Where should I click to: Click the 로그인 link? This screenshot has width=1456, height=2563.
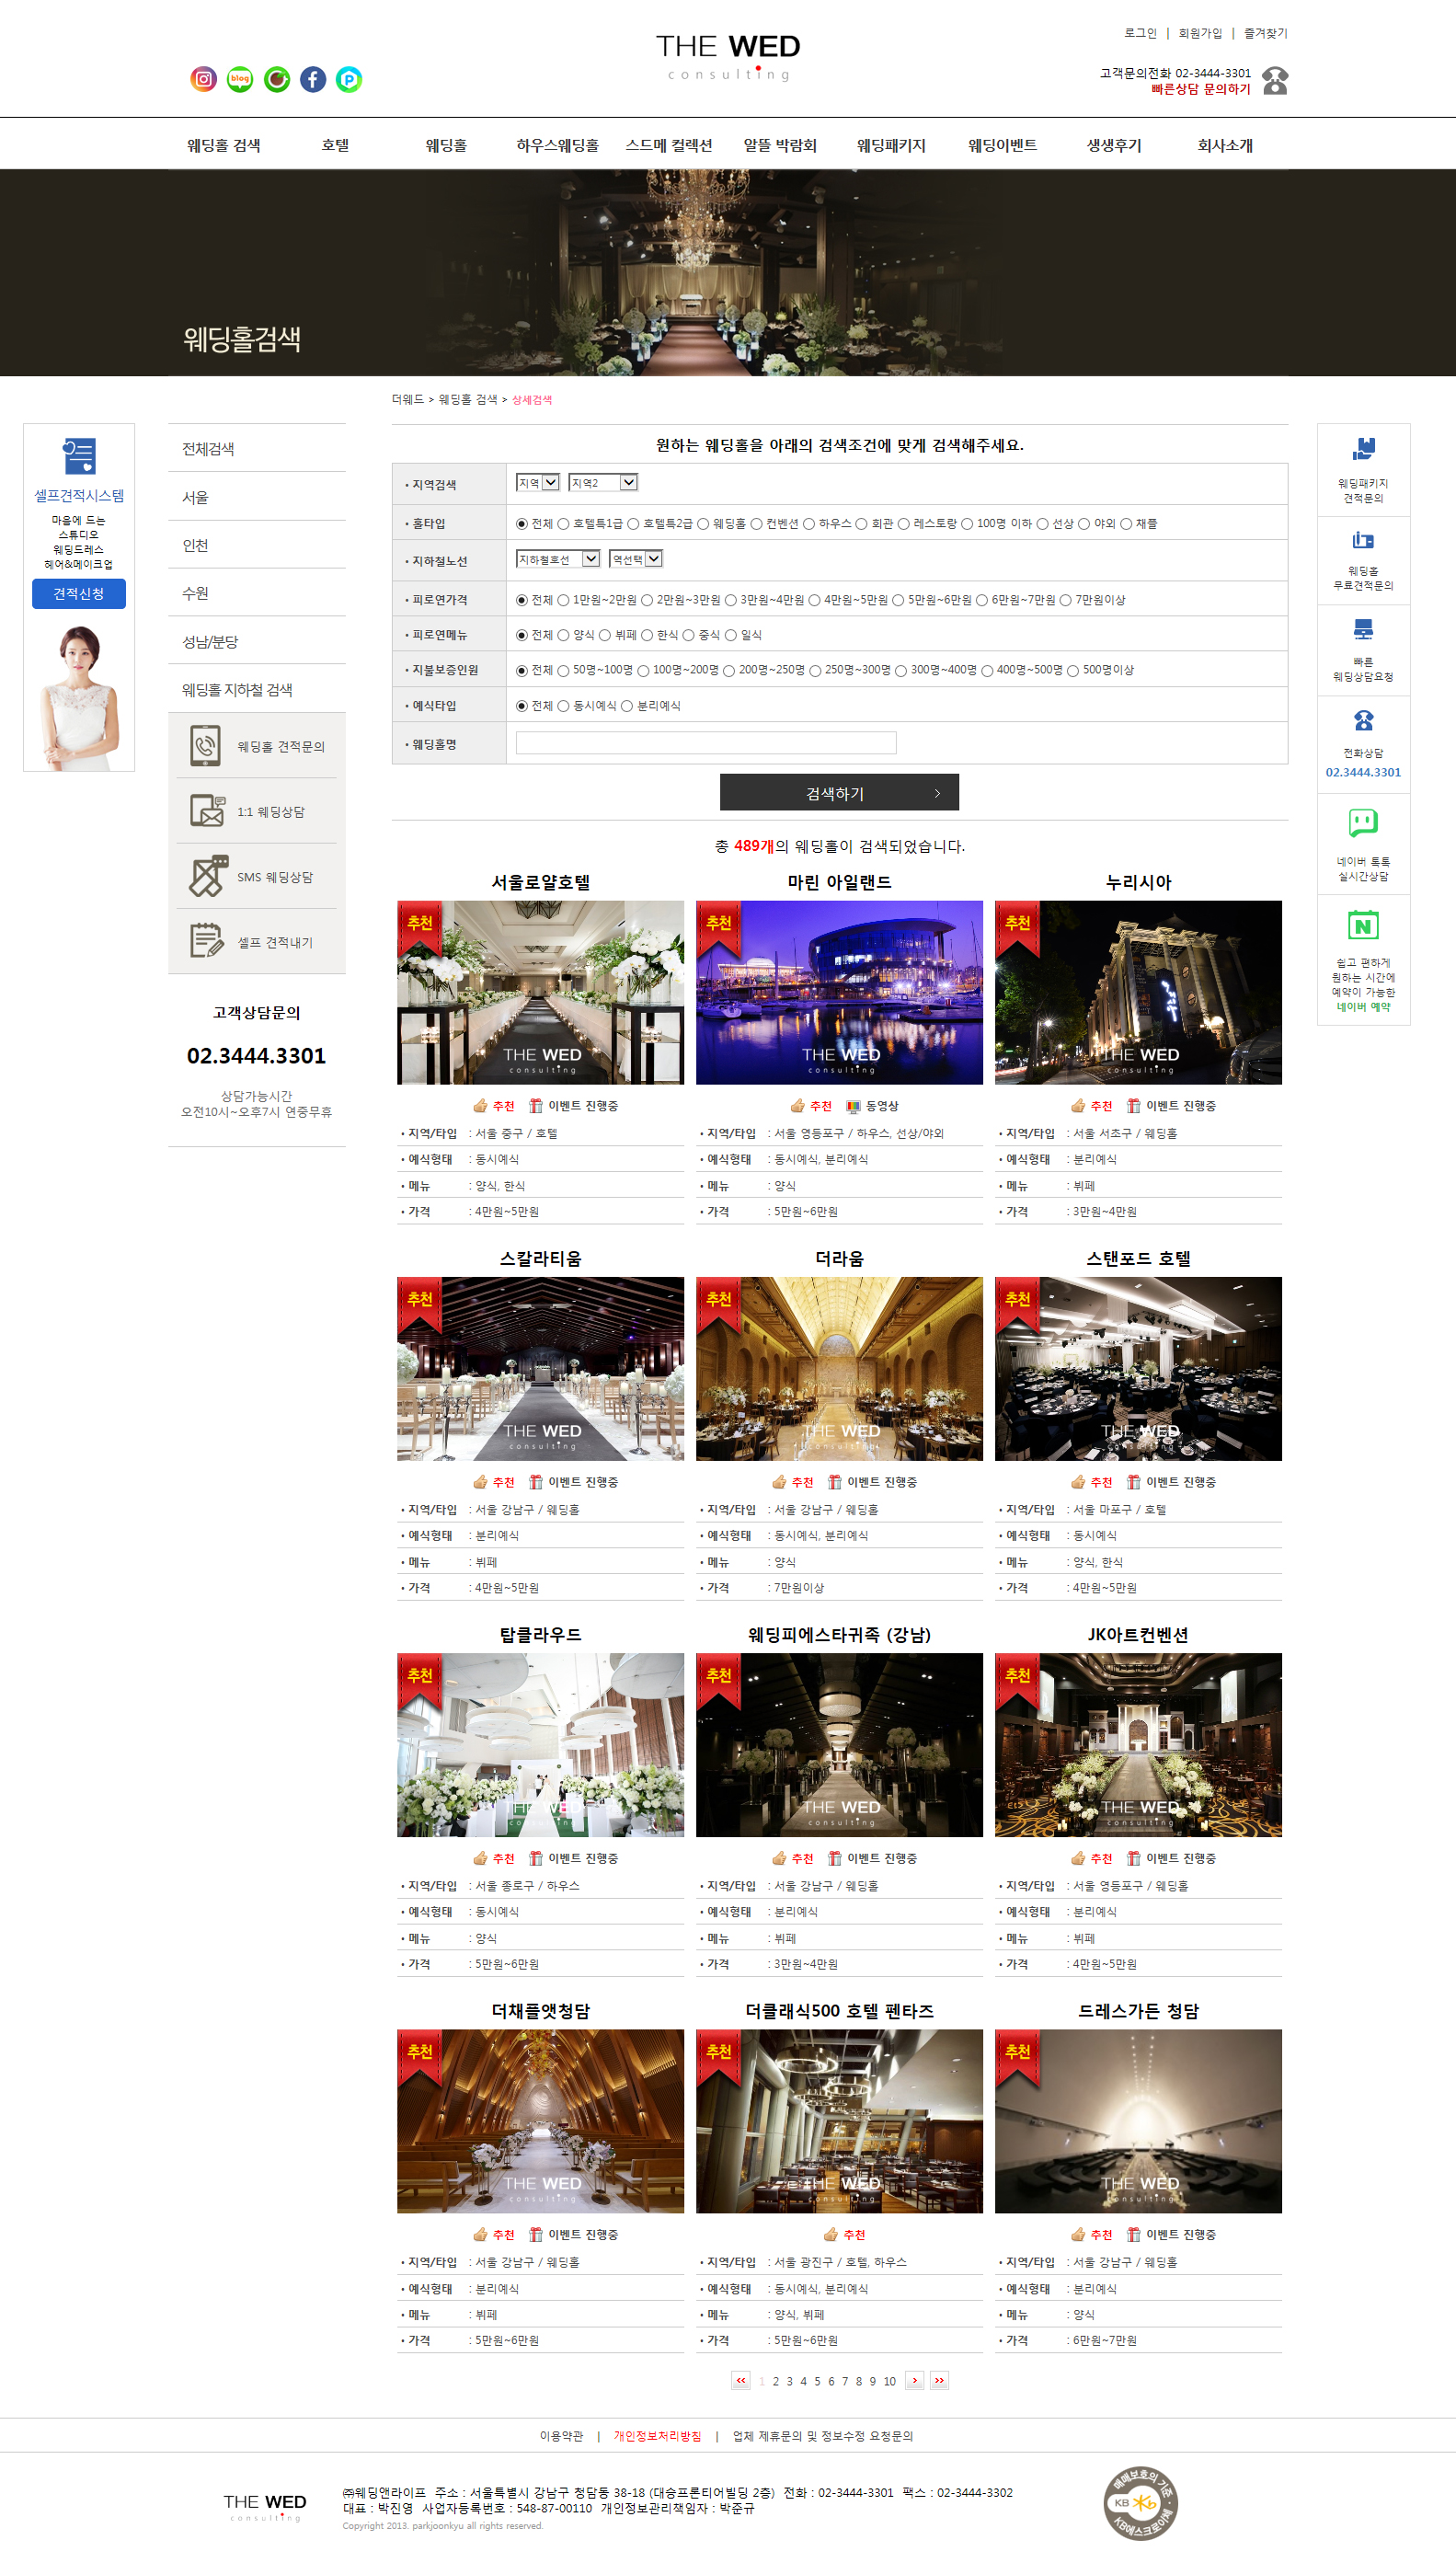point(1140,33)
